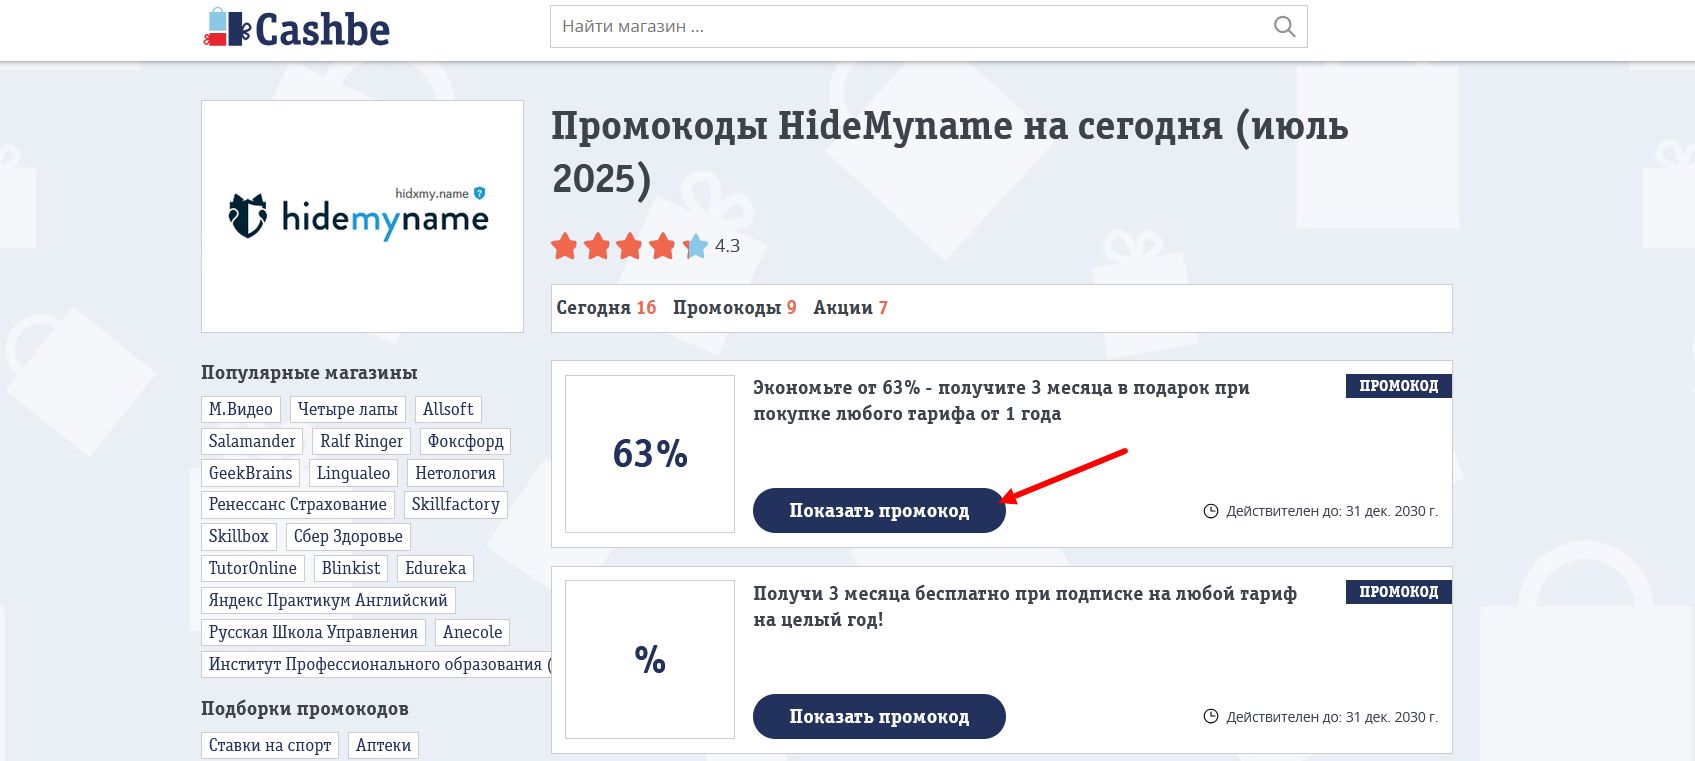Open the Lingualeo store link

(x=354, y=473)
